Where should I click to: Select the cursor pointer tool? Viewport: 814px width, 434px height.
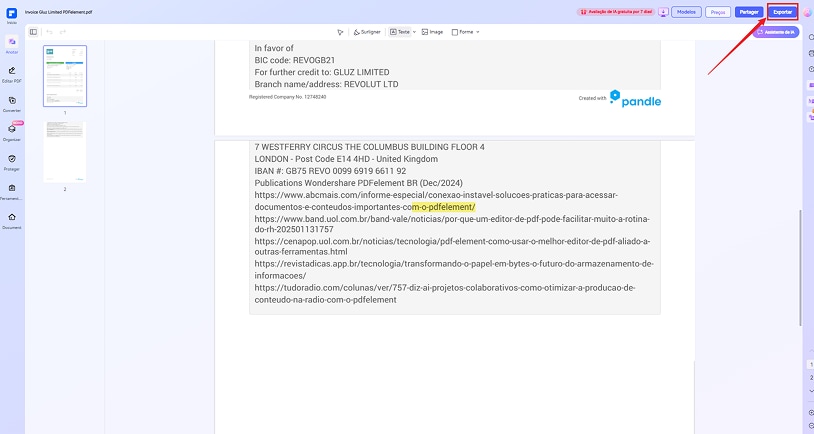pyautogui.click(x=340, y=32)
